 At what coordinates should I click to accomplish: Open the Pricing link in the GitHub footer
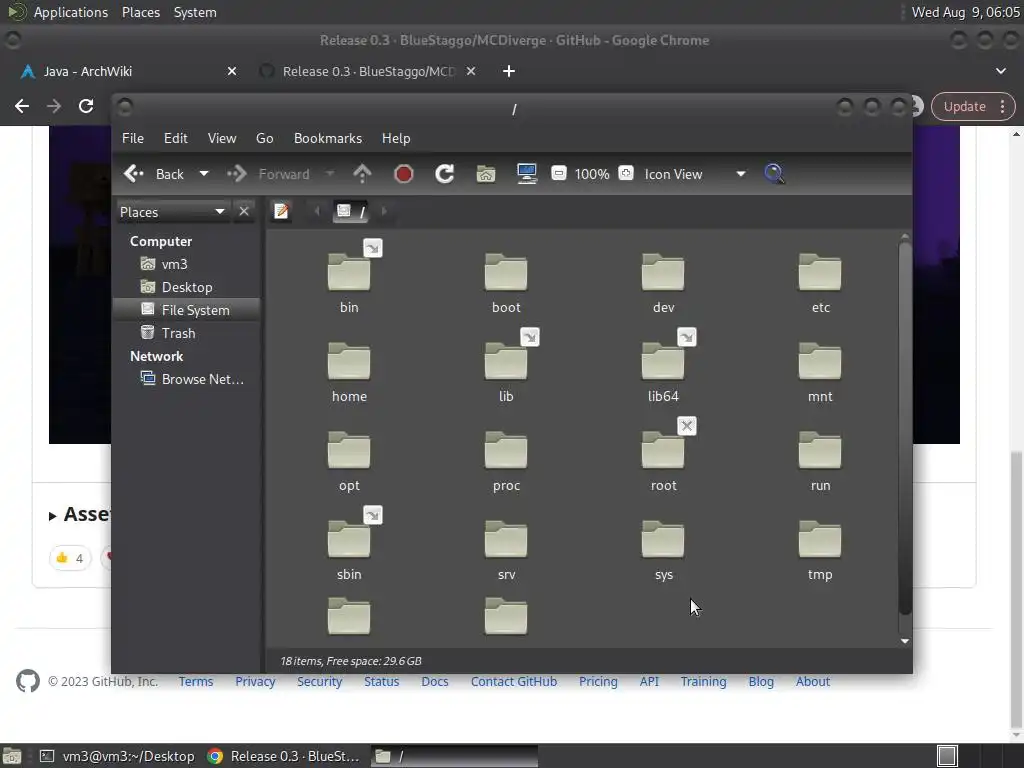(598, 681)
